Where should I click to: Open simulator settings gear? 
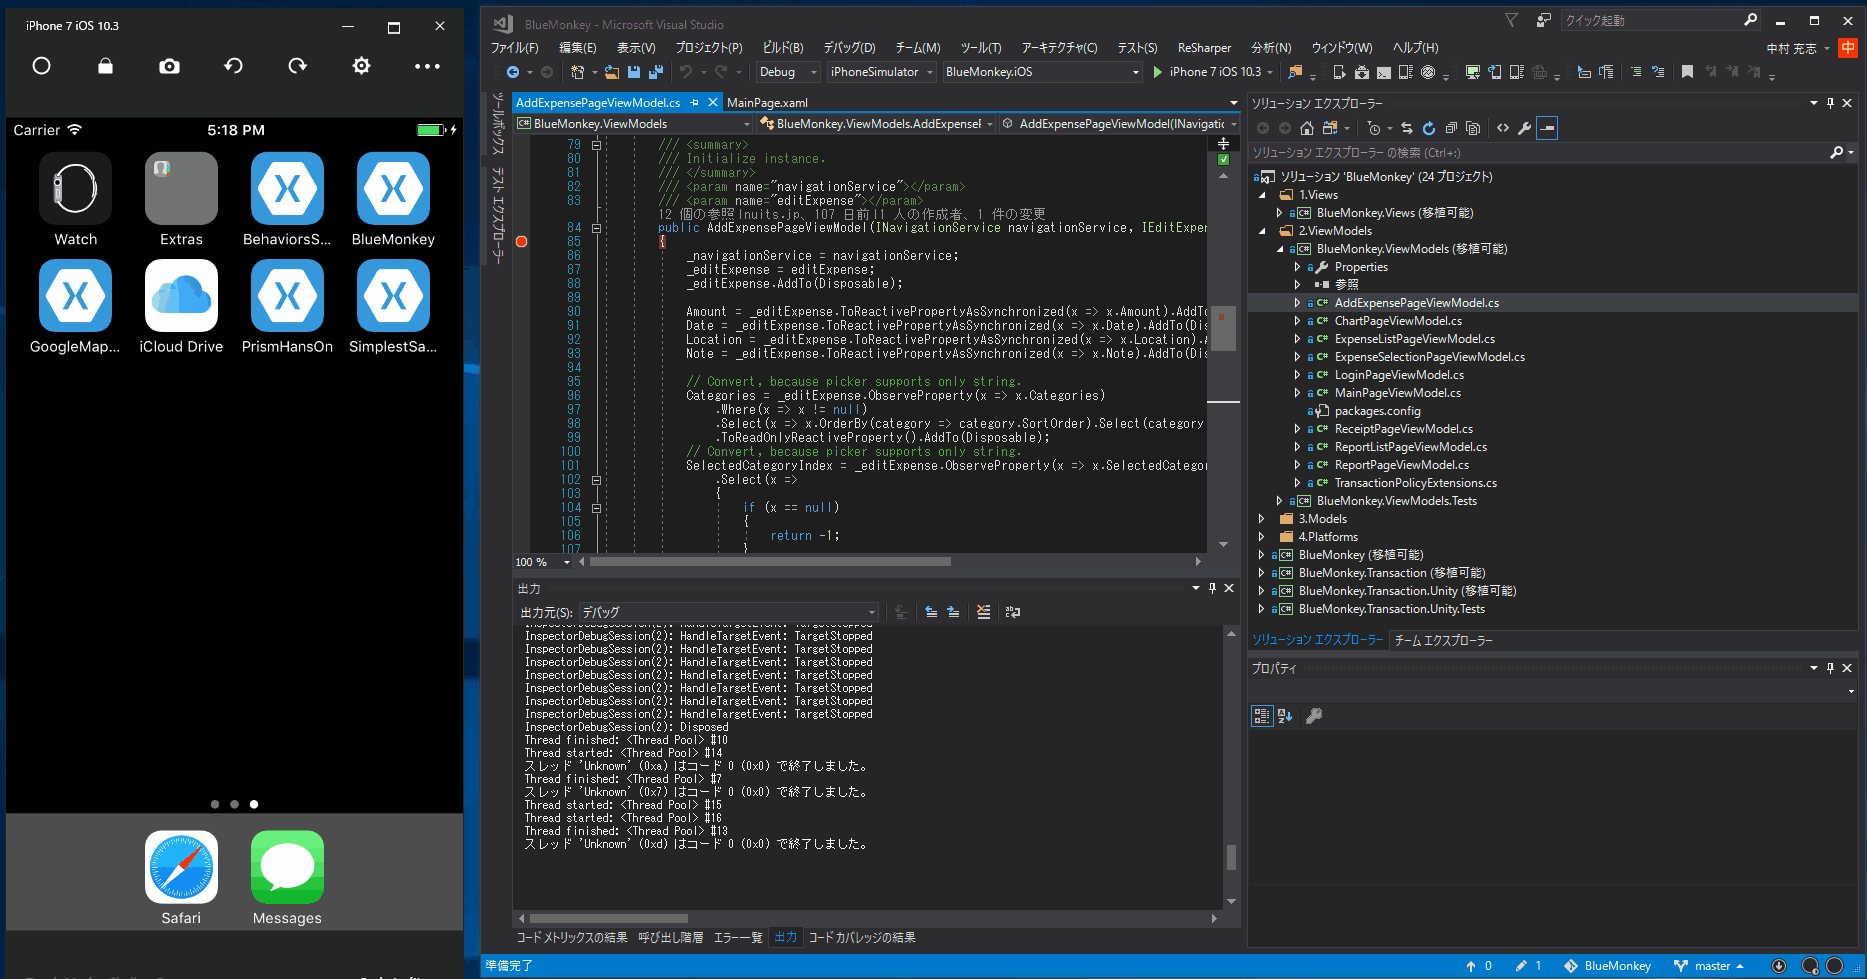pos(361,66)
